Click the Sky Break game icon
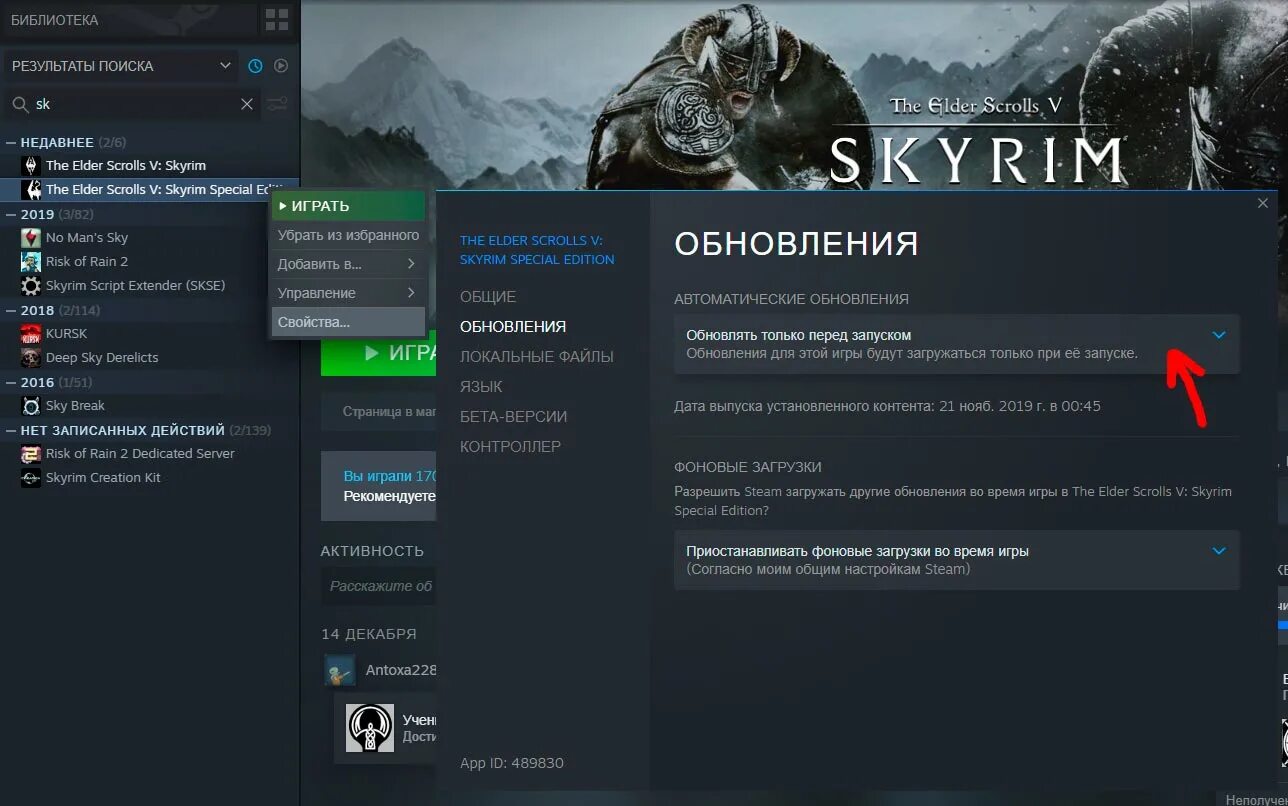 tap(31, 405)
